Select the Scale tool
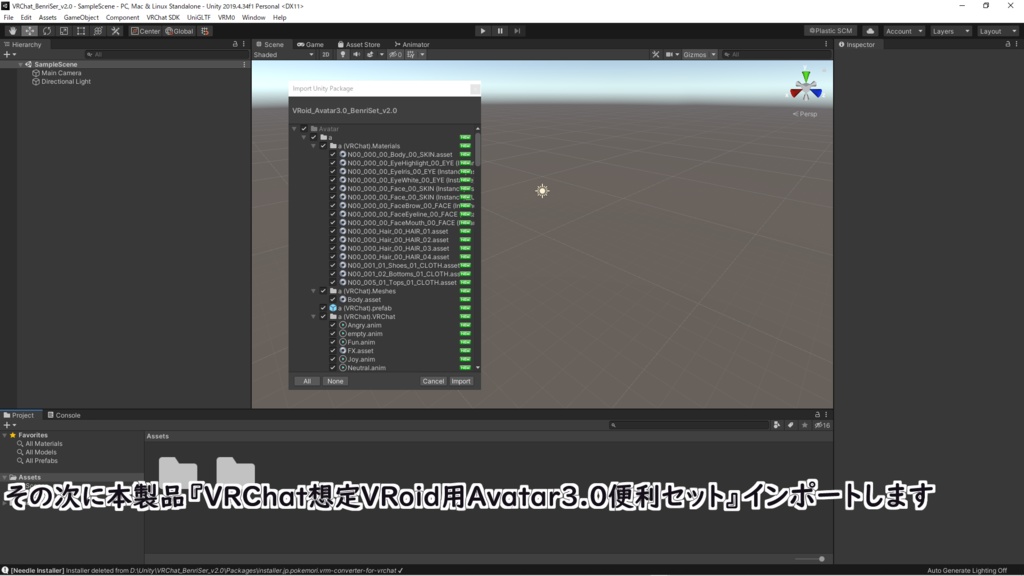 [64, 31]
